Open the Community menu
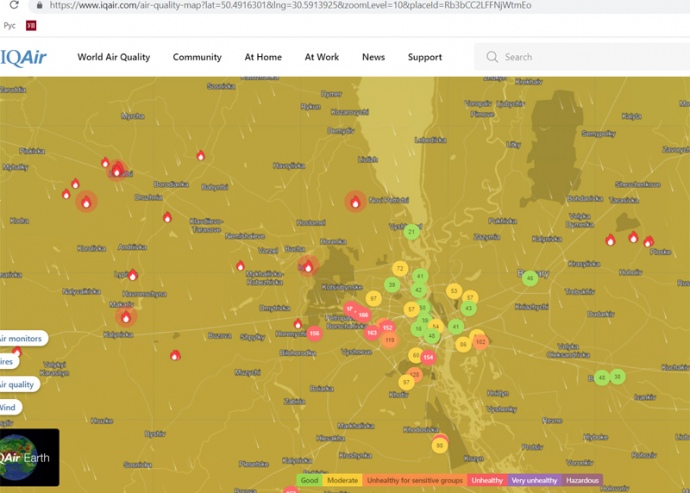690x493 pixels. tap(197, 57)
